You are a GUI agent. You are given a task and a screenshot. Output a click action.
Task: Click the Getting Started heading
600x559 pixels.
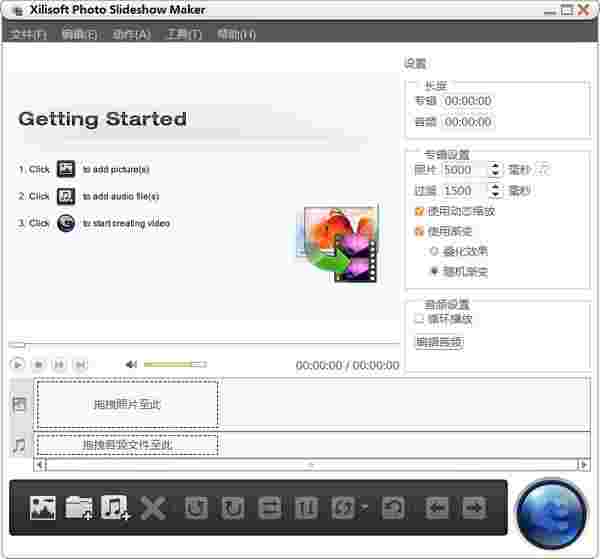pos(103,119)
